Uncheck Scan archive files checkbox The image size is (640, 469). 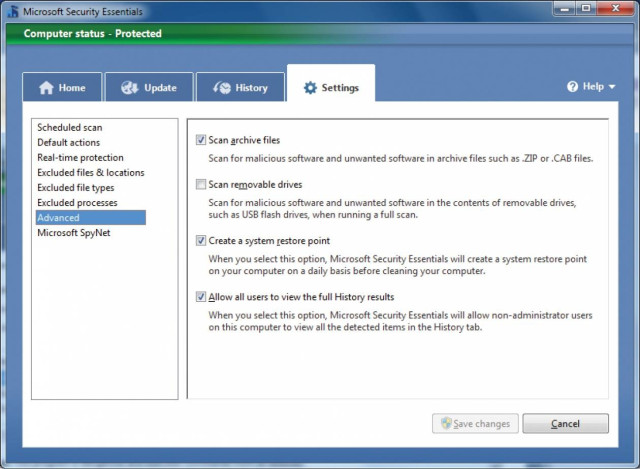201,140
